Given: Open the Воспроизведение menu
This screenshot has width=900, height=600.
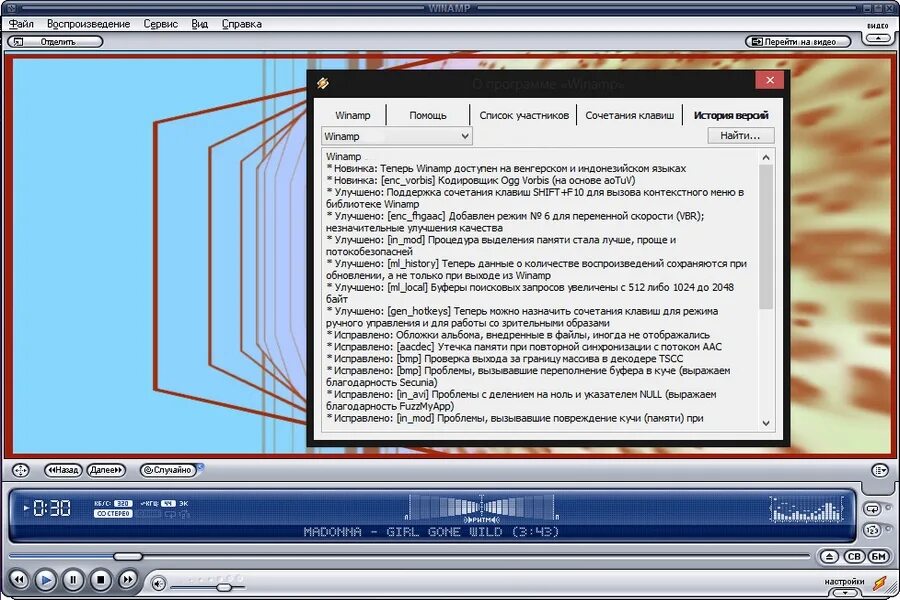Looking at the screenshot, I should [88, 24].
